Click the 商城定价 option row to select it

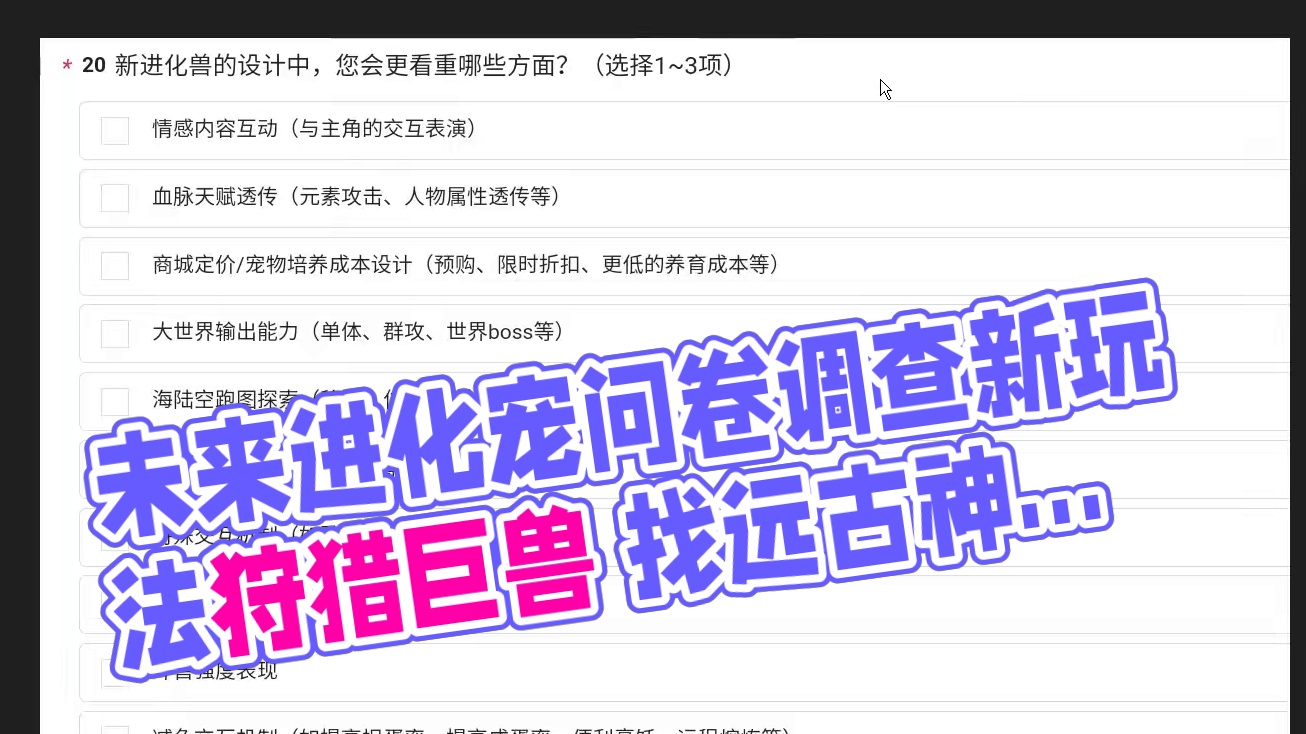point(465,265)
